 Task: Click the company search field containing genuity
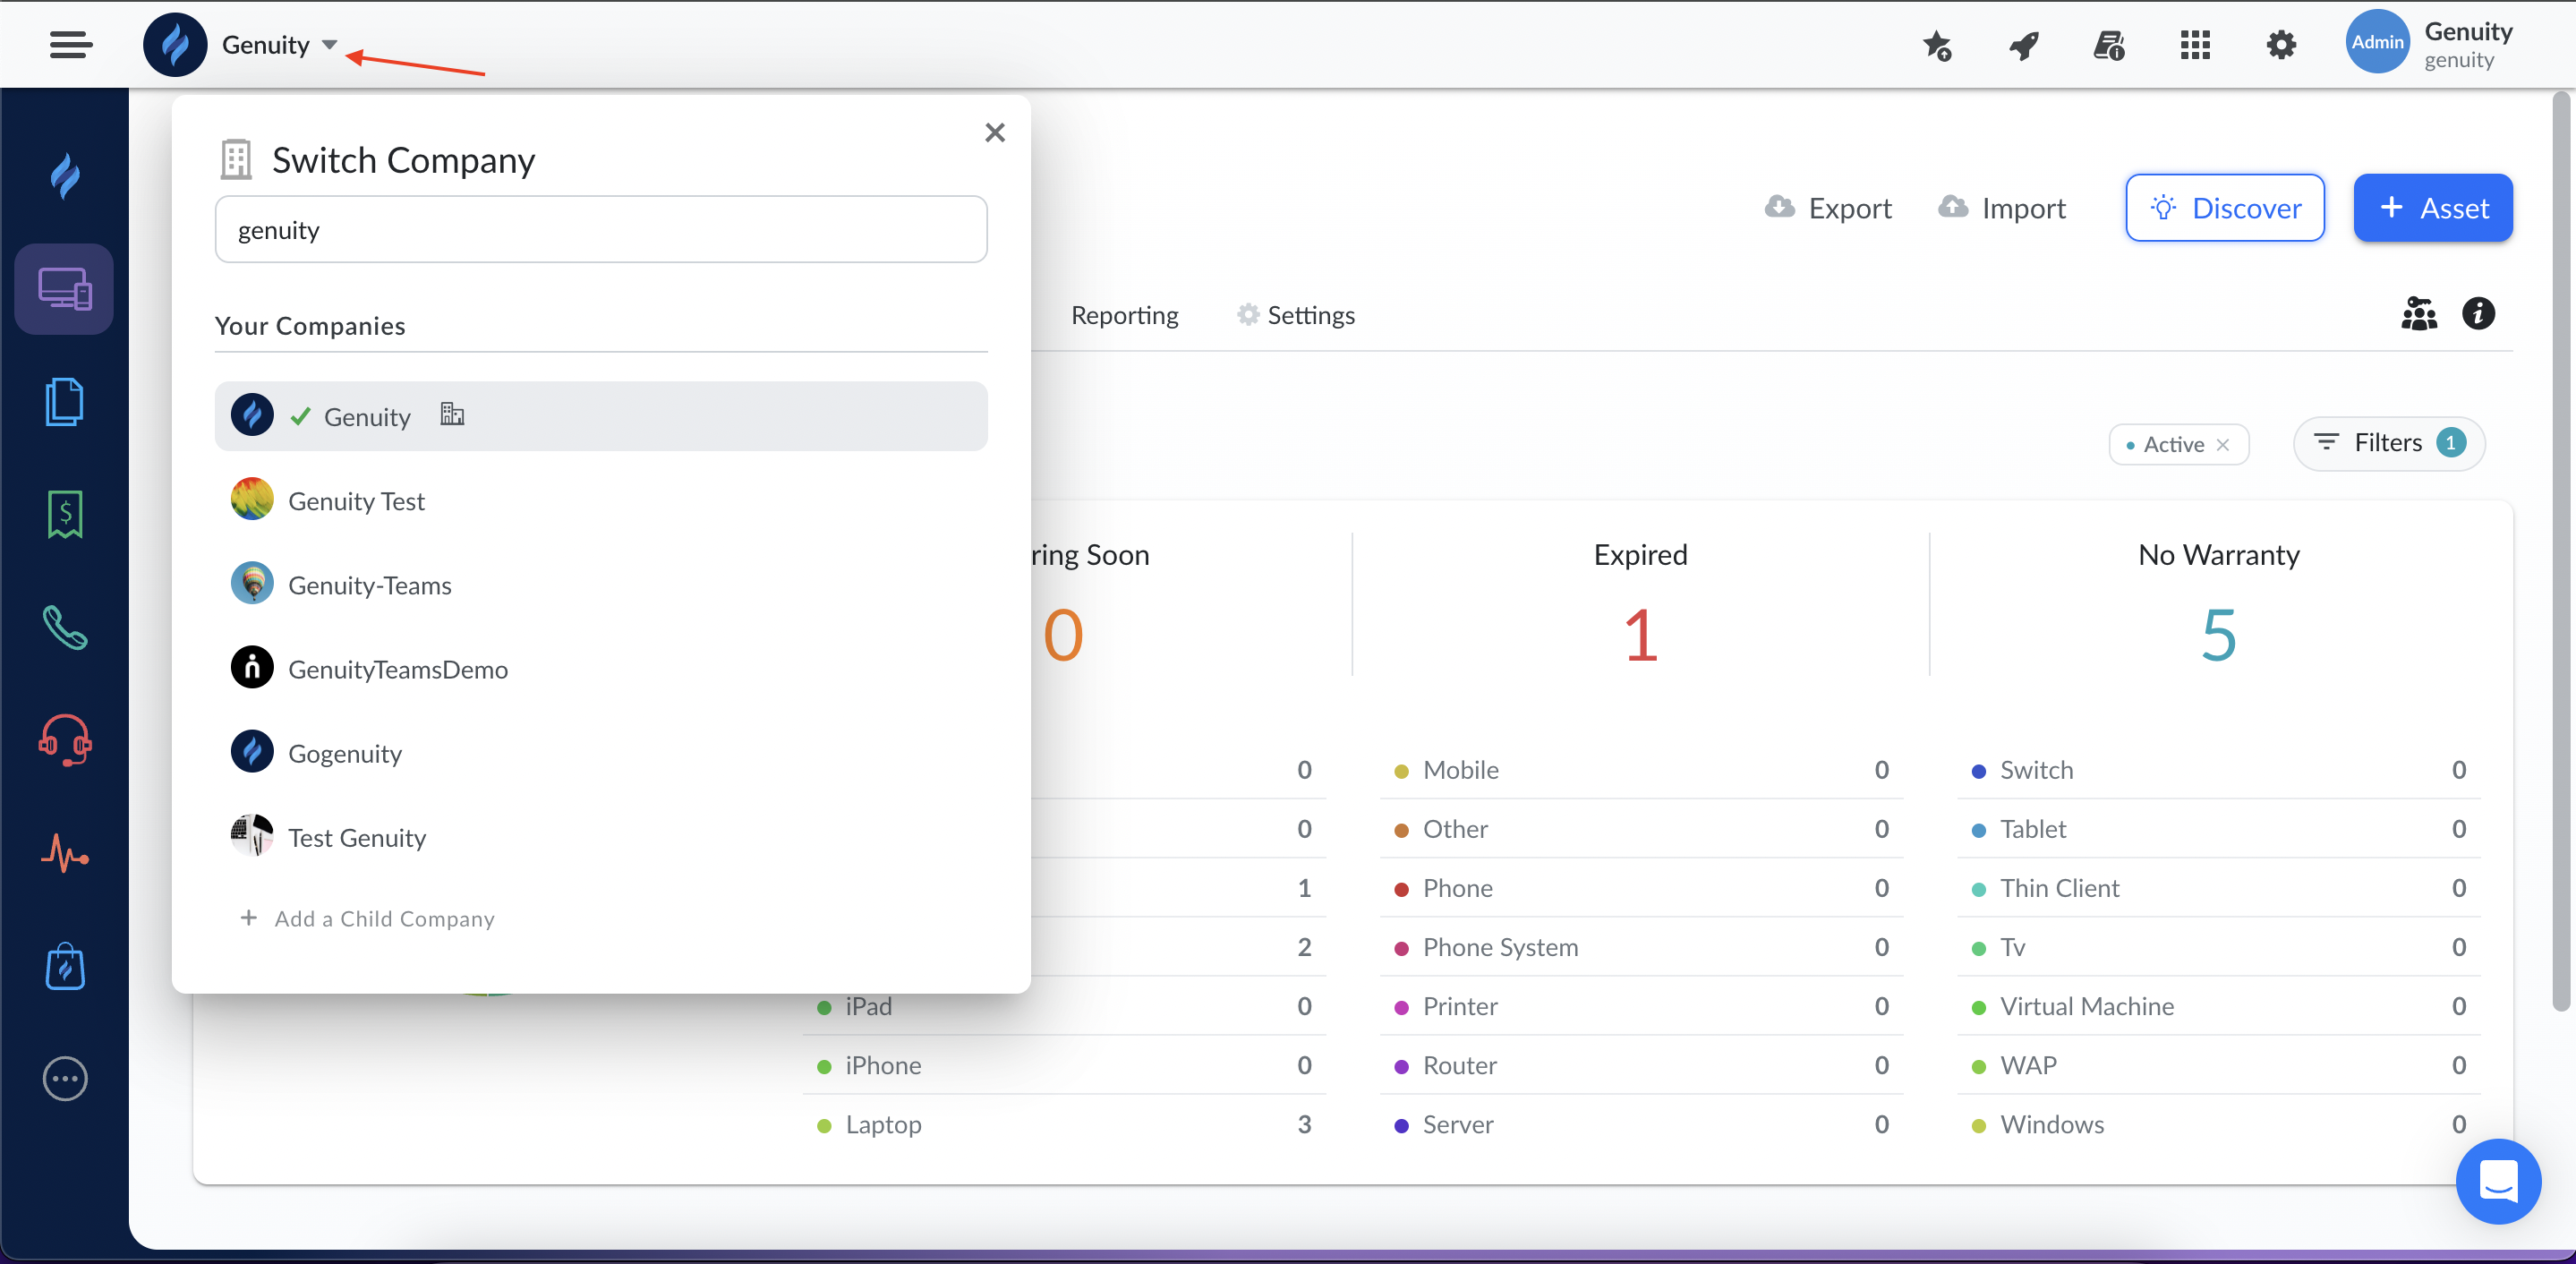(601, 230)
